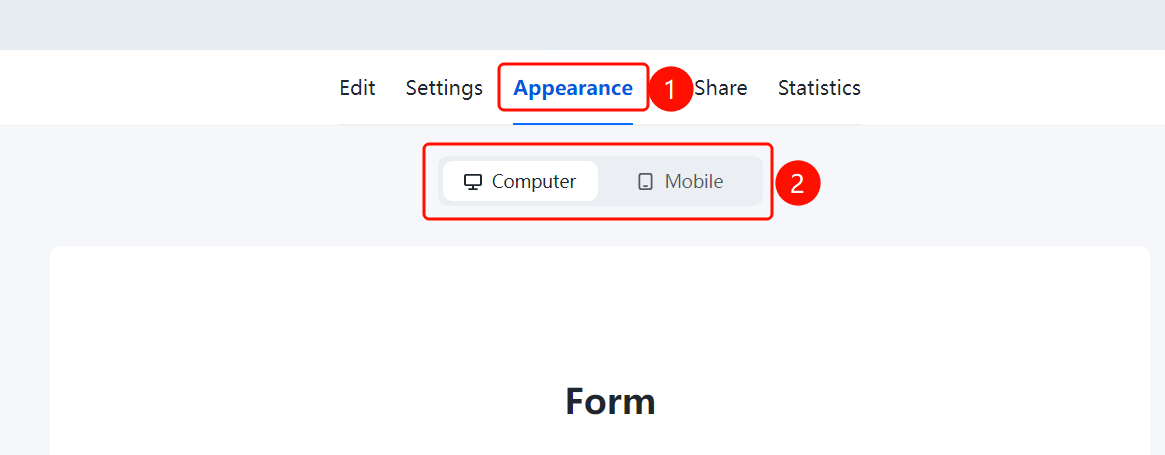Click the monitor icon beside Computer
This screenshot has width=1165, height=455.
[x=473, y=181]
